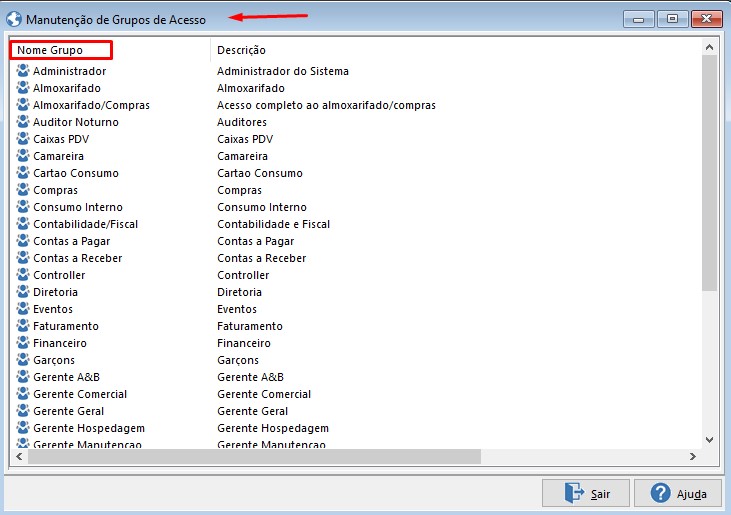Choose the Contas a Pagar group name

(72, 241)
